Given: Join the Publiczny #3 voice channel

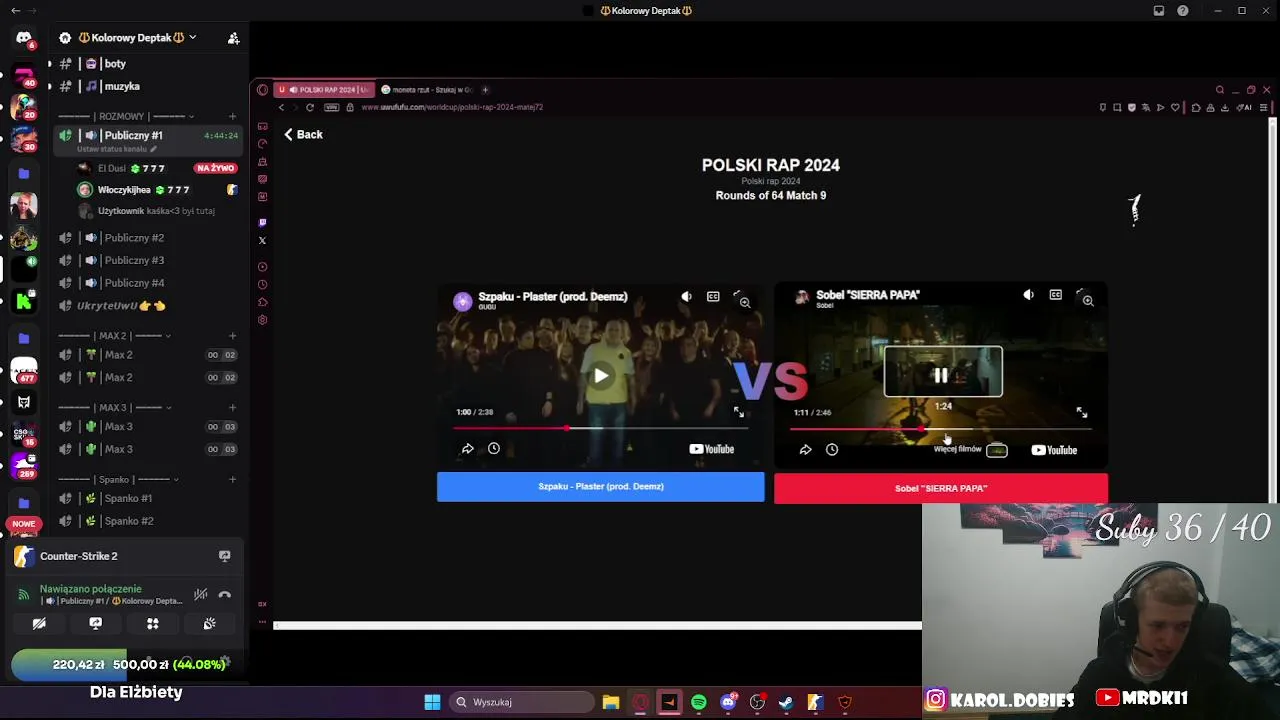Looking at the screenshot, I should click(x=146, y=260).
